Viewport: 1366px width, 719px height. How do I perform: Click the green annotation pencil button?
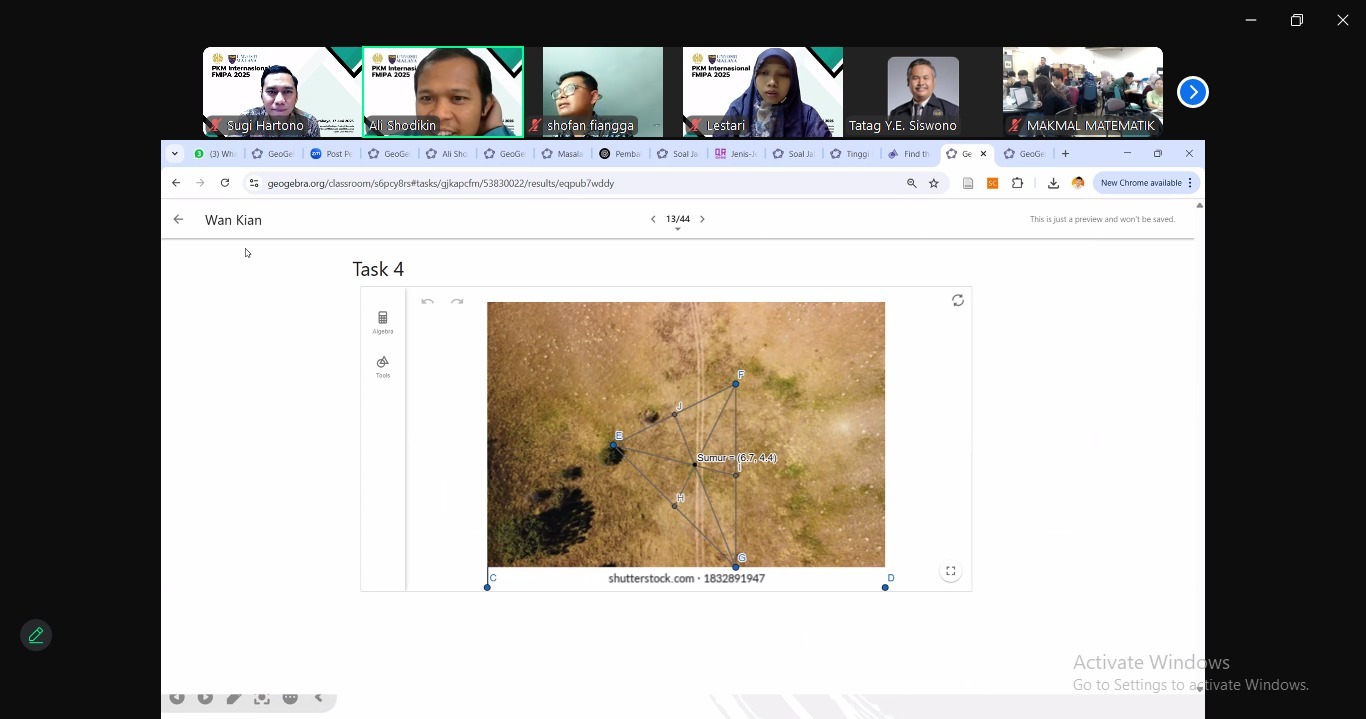36,635
